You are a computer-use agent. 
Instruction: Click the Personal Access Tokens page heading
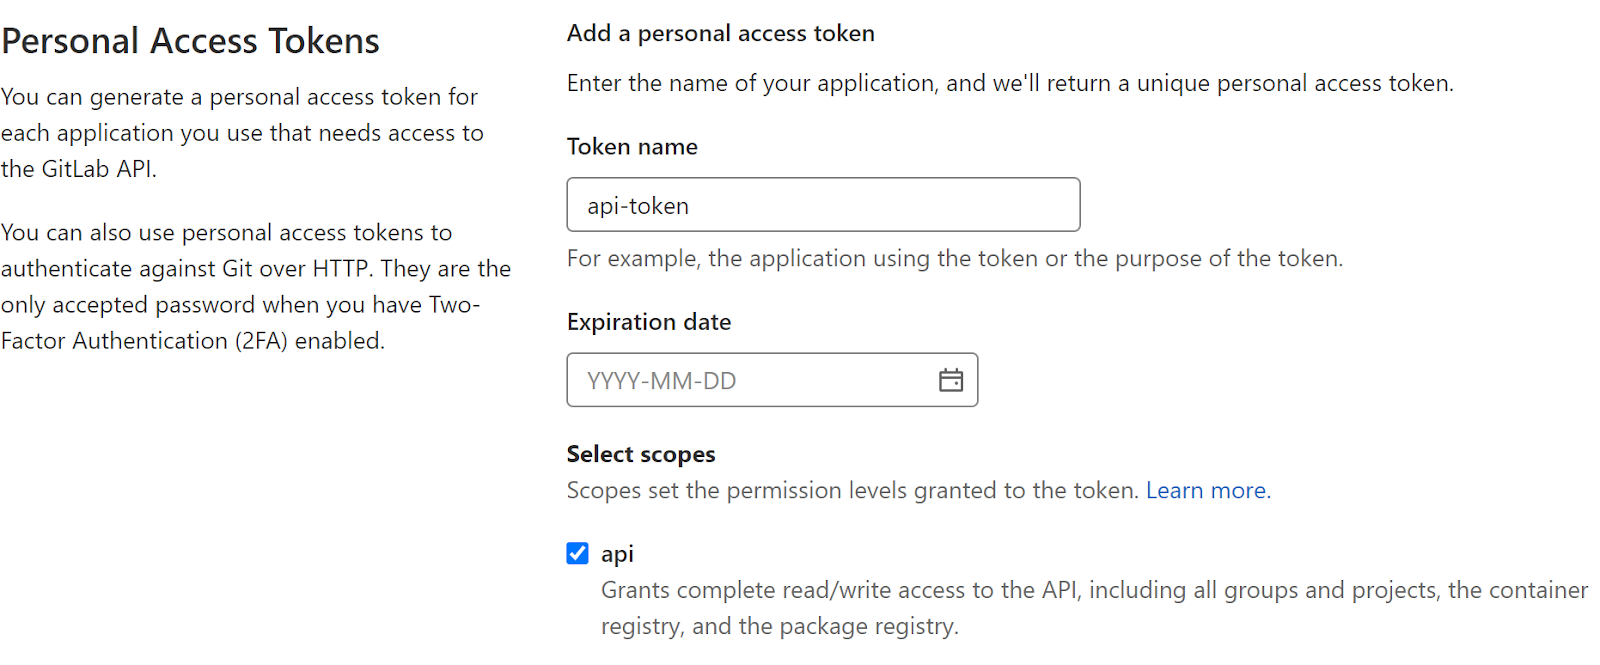click(x=190, y=41)
